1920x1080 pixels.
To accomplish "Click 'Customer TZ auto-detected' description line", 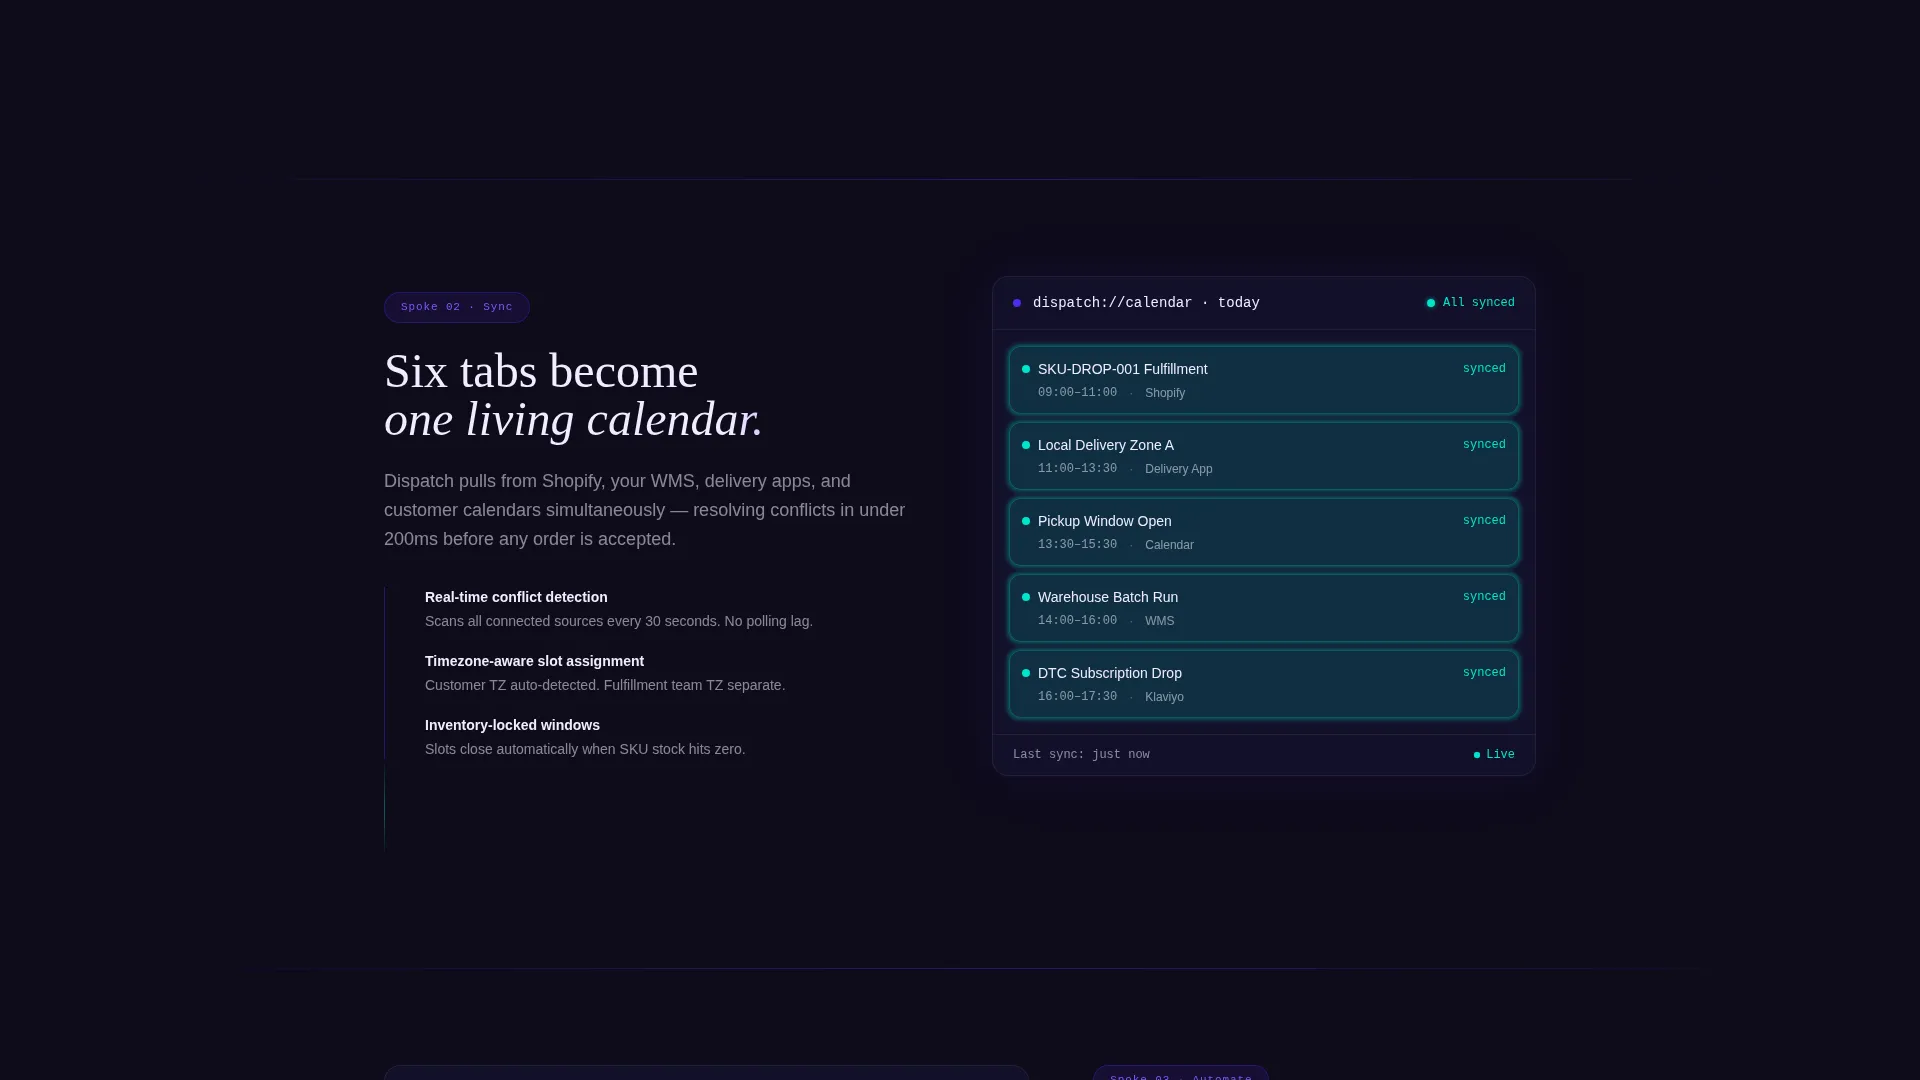I will pos(605,685).
